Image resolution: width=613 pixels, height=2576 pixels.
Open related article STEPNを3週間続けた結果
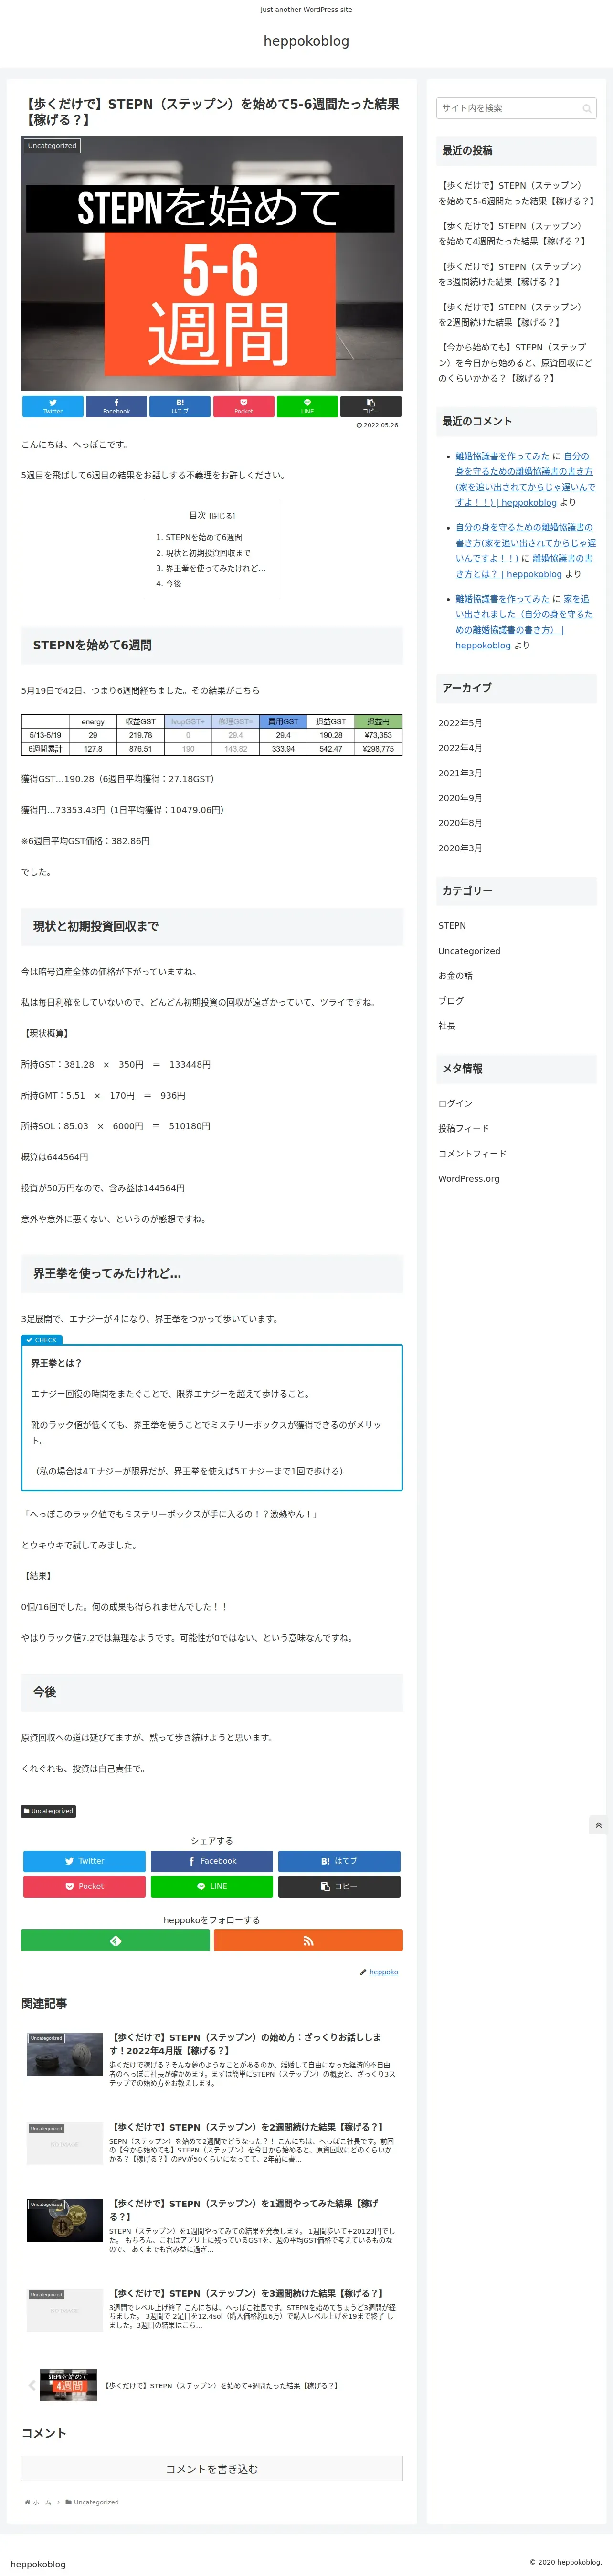(212, 2309)
